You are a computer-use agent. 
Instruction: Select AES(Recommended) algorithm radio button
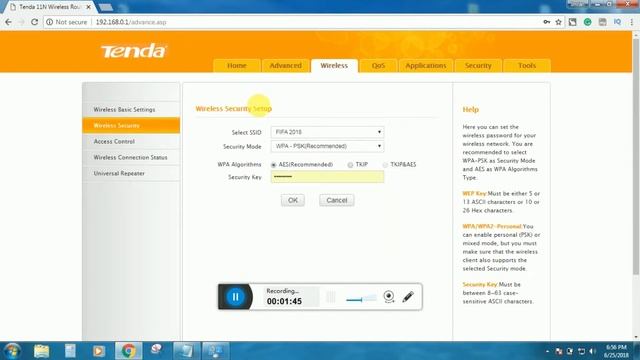click(273, 165)
